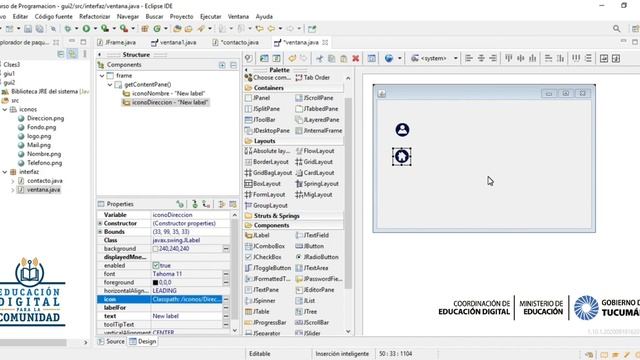Select JTextField in the Palette
Image resolution: width=640 pixels, height=360 pixels.
click(x=312, y=236)
